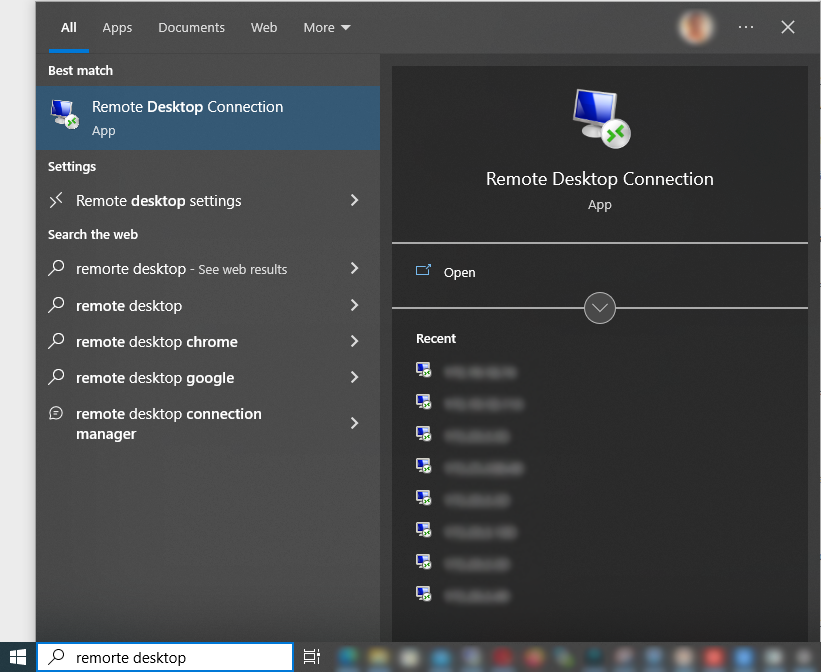Open 'remorte desktop' See web results
This screenshot has height=672, width=821.
click(208, 269)
